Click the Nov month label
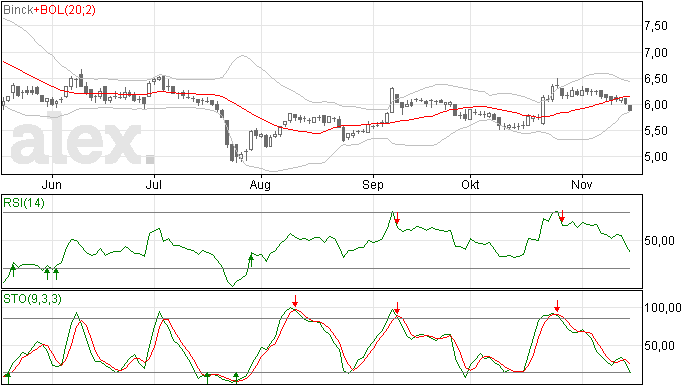This screenshot has height=387, width=690. (582, 184)
